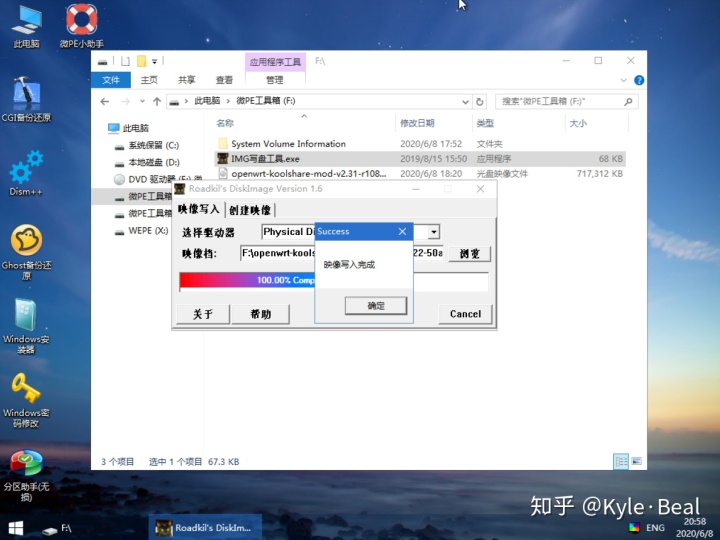Go back with the Explorer back arrow
Viewport: 720px width, 540px height.
(105, 101)
